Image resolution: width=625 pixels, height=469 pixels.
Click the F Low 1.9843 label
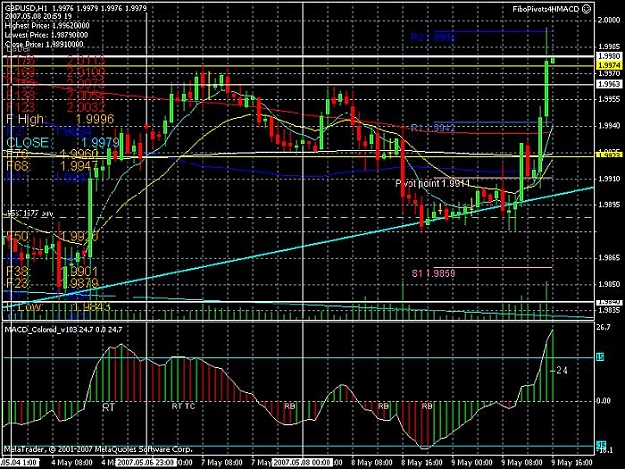coord(58,307)
